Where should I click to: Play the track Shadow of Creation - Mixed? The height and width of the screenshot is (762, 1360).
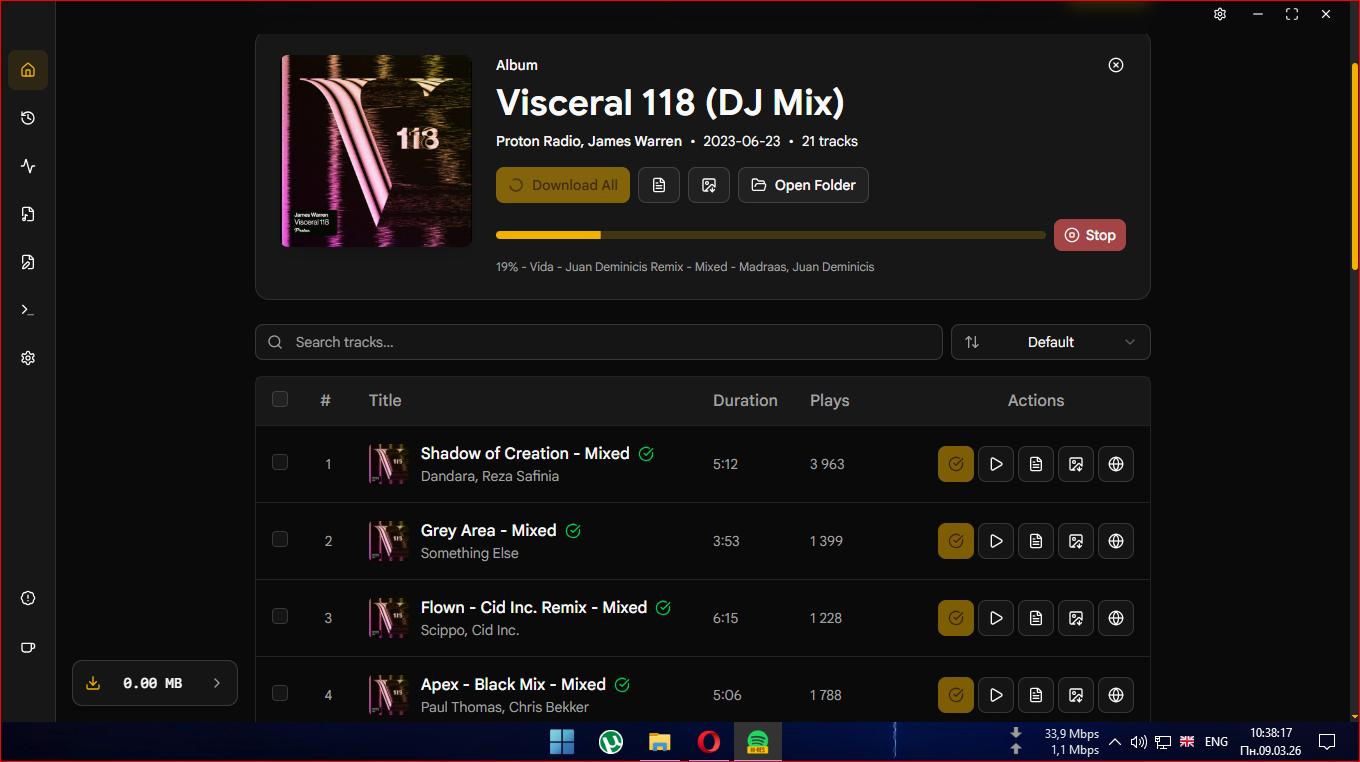tap(996, 464)
